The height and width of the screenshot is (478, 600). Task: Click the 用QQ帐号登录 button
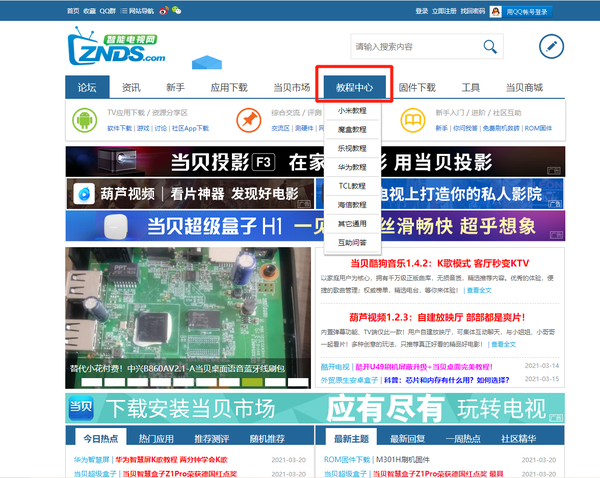pyautogui.click(x=527, y=12)
